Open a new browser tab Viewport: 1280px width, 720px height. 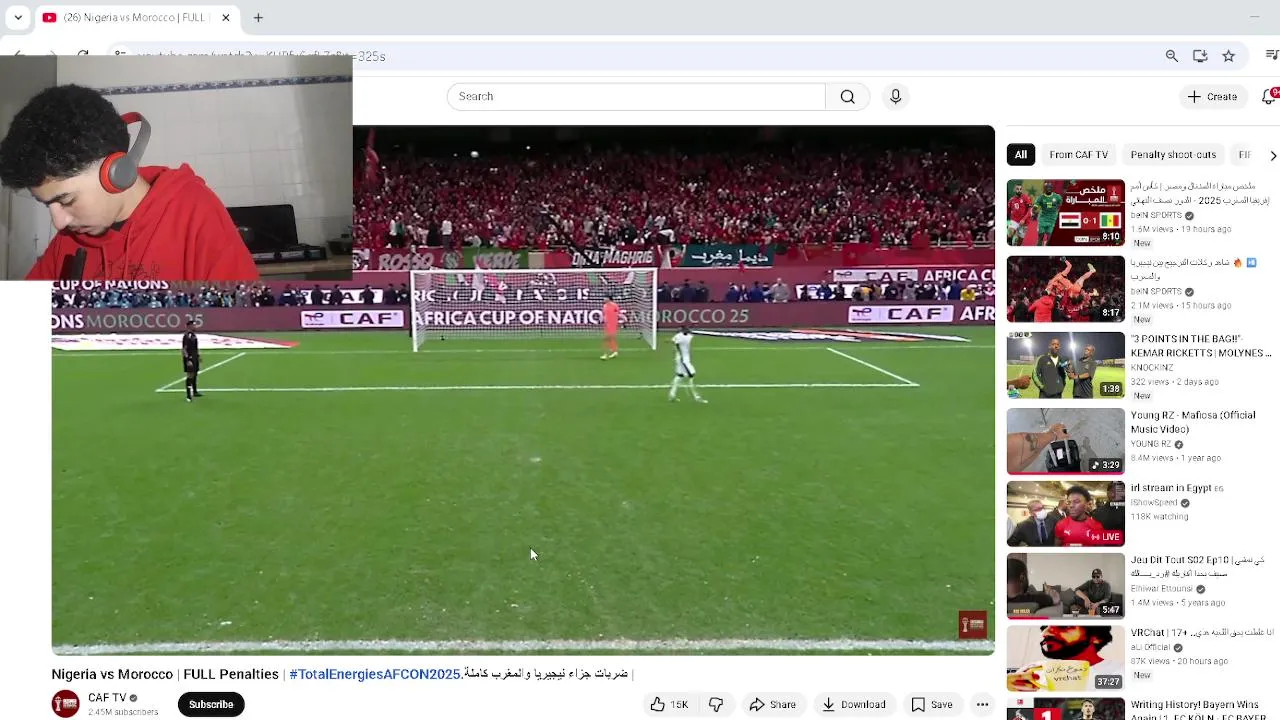(258, 17)
